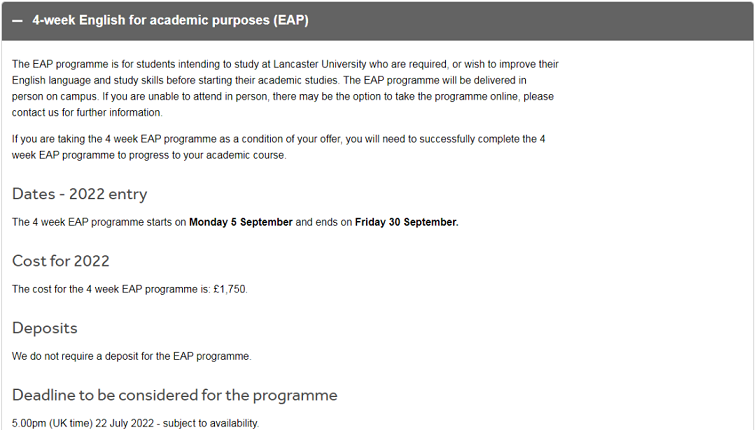Collapse the section using the minus icon
The width and height of the screenshot is (756, 430).
click(x=17, y=21)
